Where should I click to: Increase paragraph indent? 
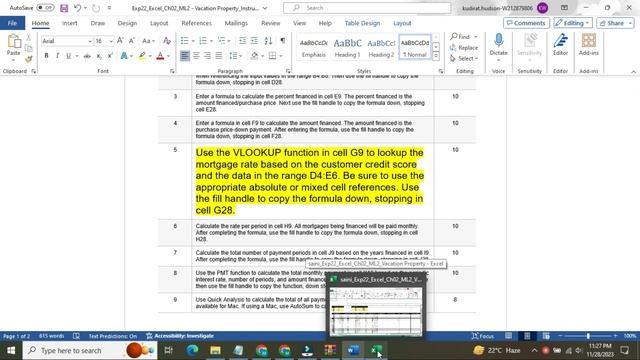click(254, 41)
